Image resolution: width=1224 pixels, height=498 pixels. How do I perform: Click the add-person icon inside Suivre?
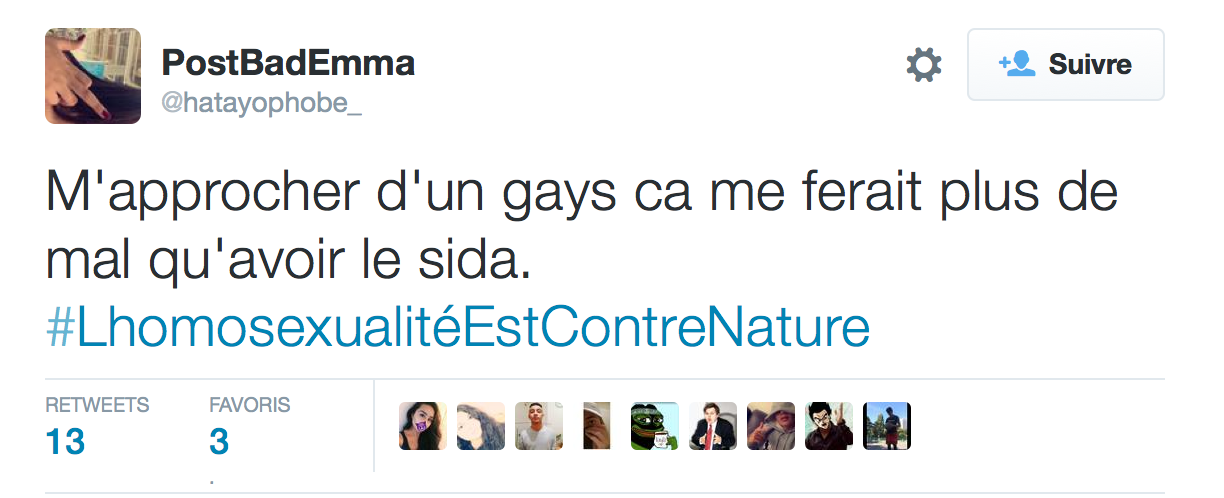pyautogui.click(x=1016, y=65)
